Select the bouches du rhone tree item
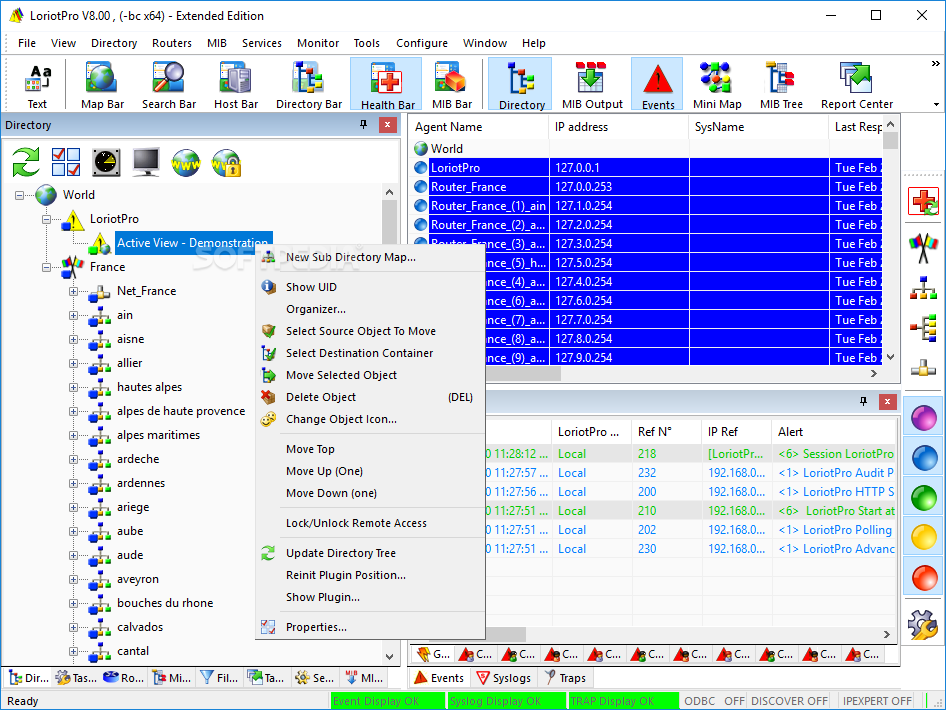Viewport: 946px width, 710px height. pos(165,603)
